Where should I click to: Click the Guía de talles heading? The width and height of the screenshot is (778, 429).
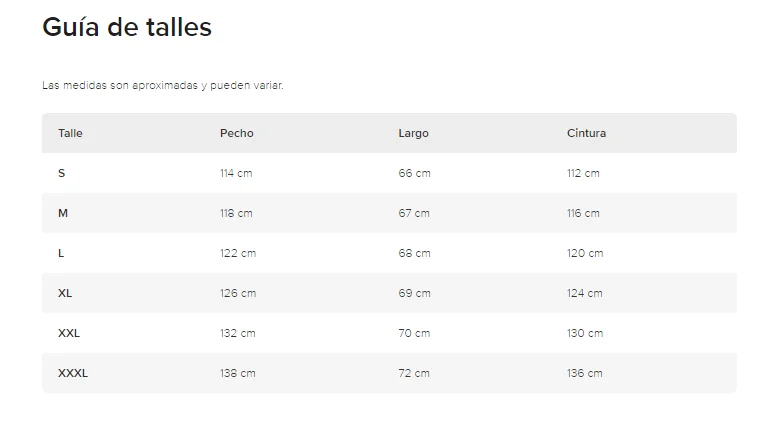point(127,28)
